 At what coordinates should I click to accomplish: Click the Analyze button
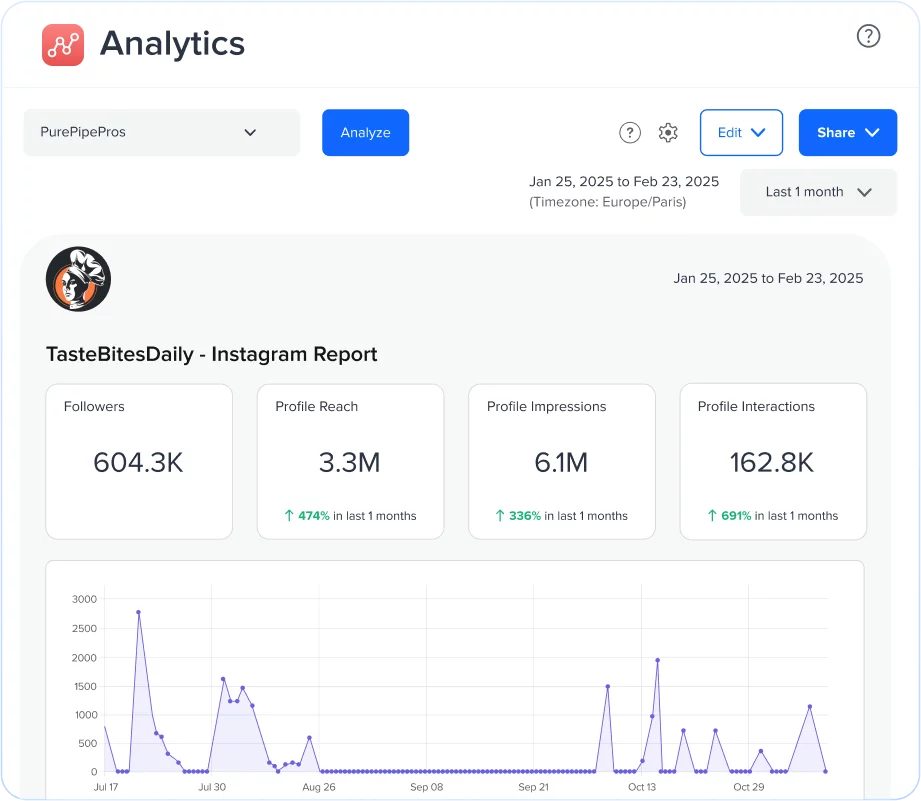[x=365, y=132]
